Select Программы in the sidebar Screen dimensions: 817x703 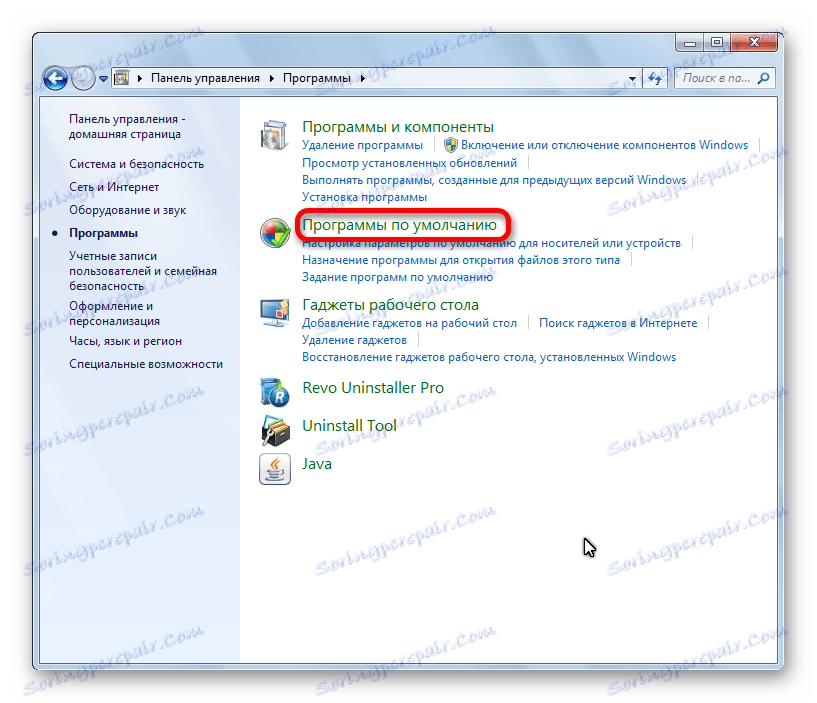103,233
